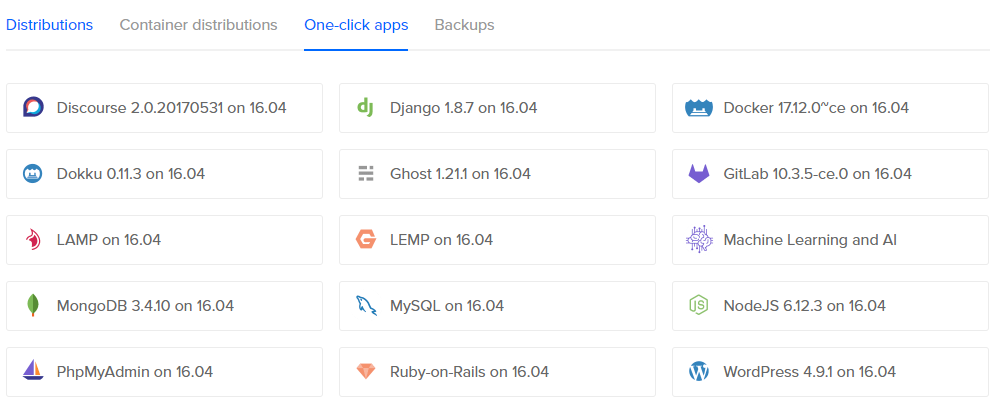1003x408 pixels.
Task: Choose MongoDB 3.4.10 on 16.04 label
Action: pyautogui.click(x=145, y=306)
